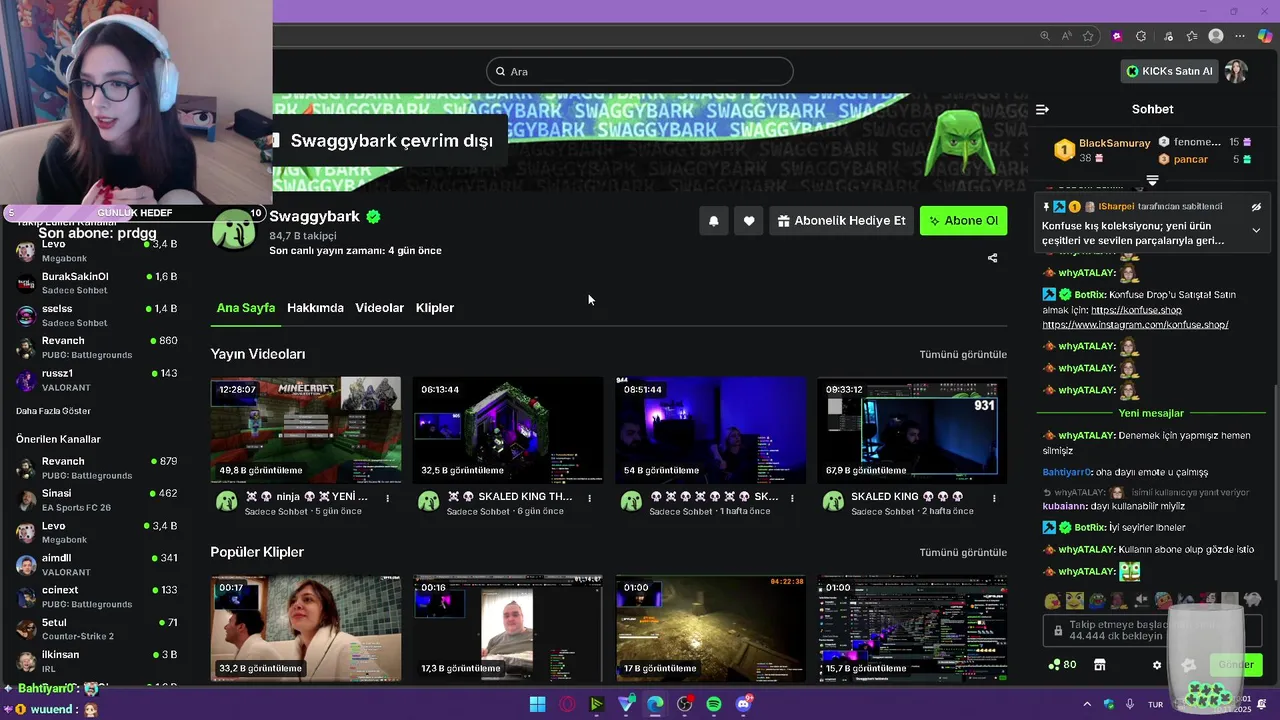
Task: Click the verified badge beside Swaggybark
Action: (373, 216)
